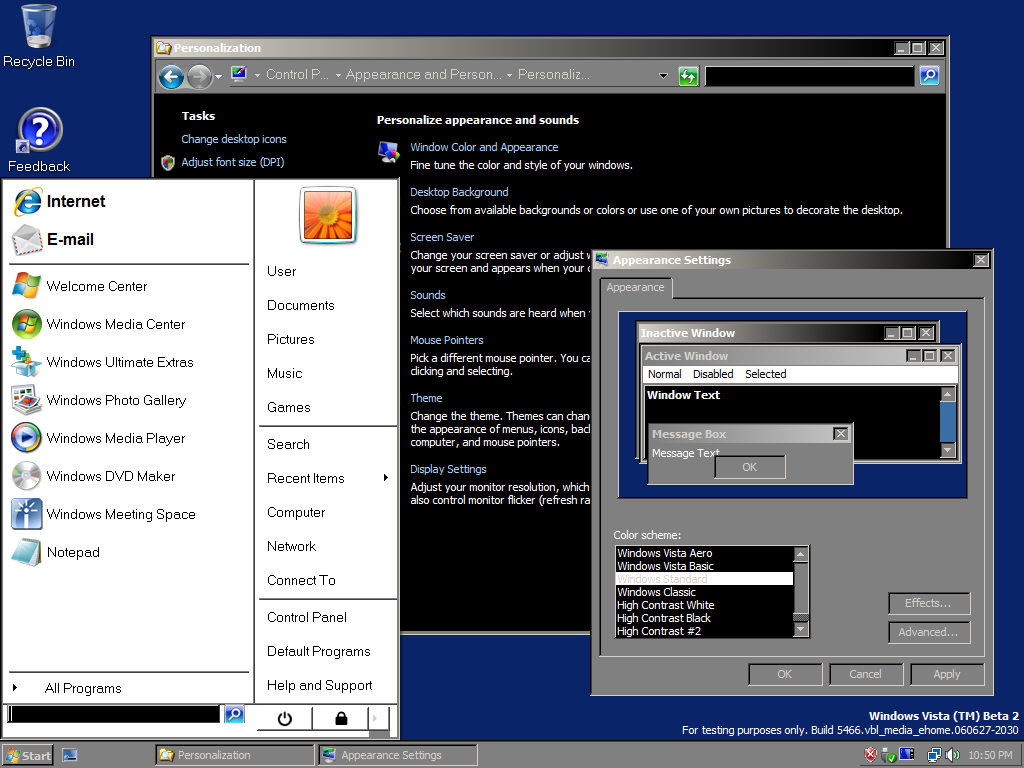Open shutdown options arrow next to lock

click(376, 718)
